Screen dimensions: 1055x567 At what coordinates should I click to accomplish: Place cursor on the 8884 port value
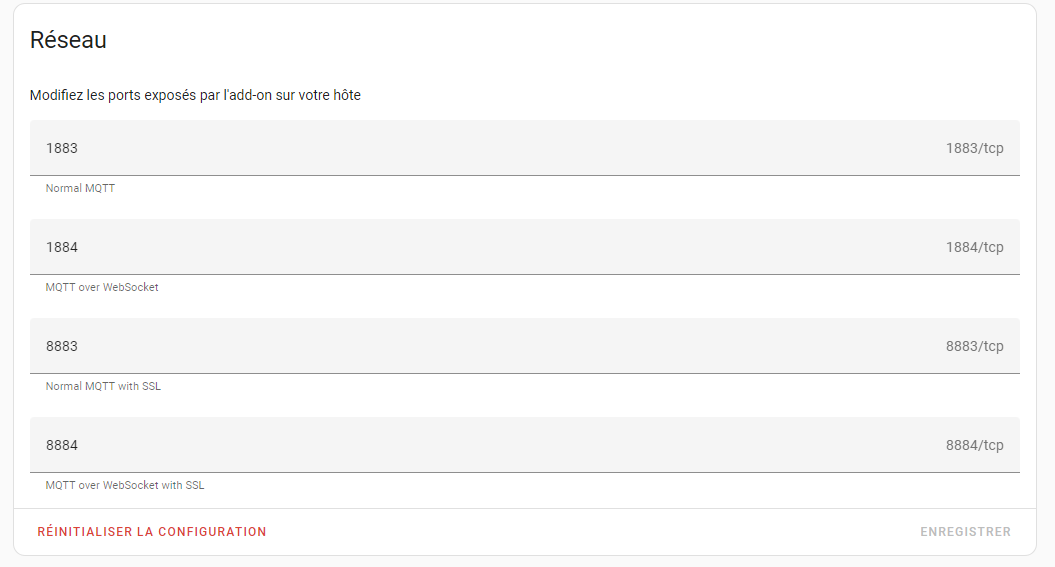(62, 445)
